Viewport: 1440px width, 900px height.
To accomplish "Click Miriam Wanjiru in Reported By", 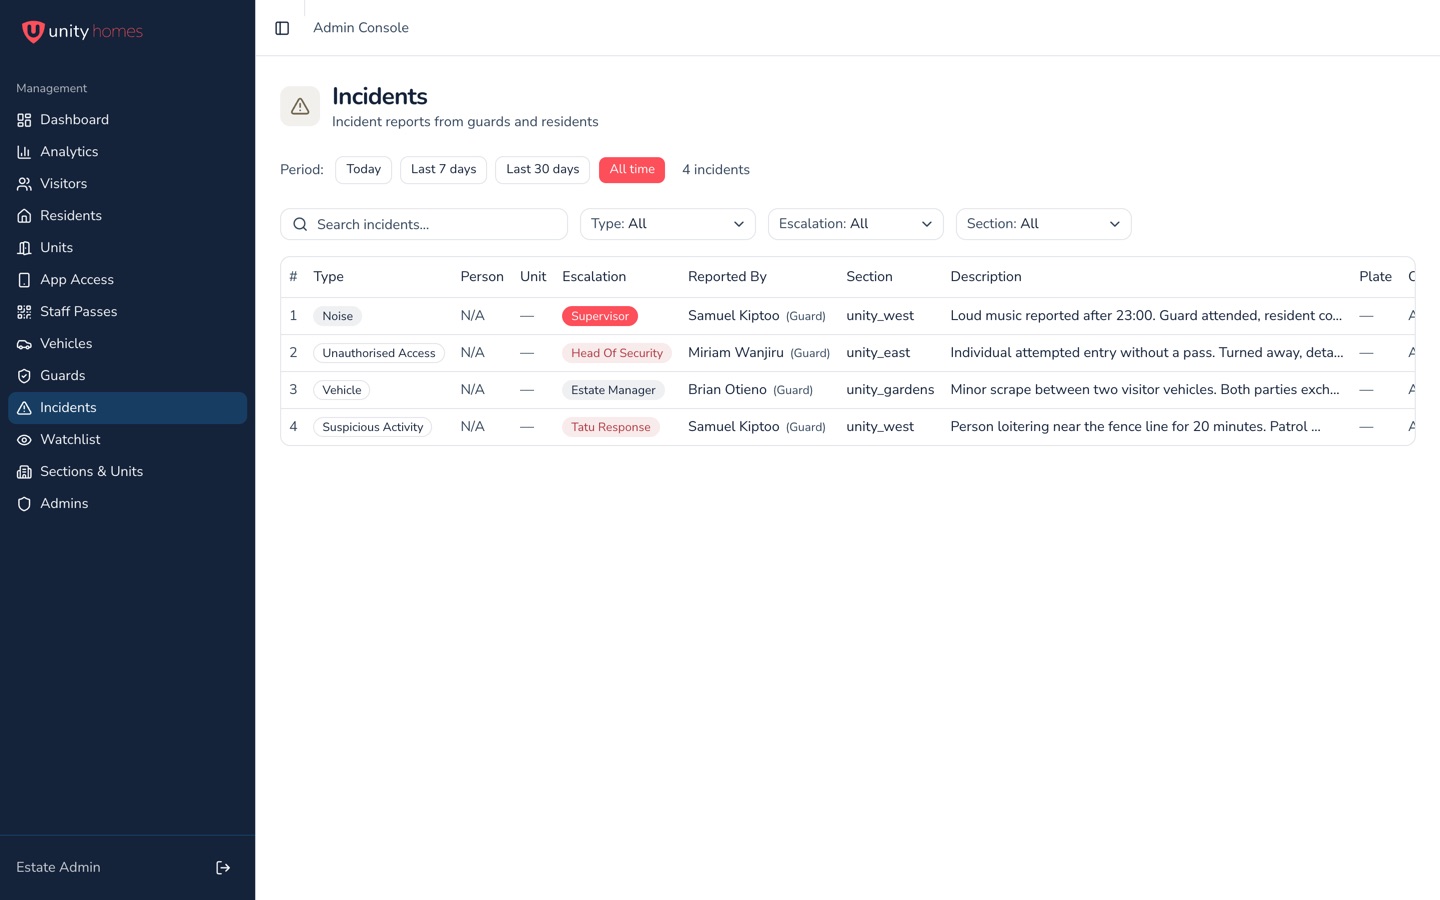I will [x=736, y=353].
